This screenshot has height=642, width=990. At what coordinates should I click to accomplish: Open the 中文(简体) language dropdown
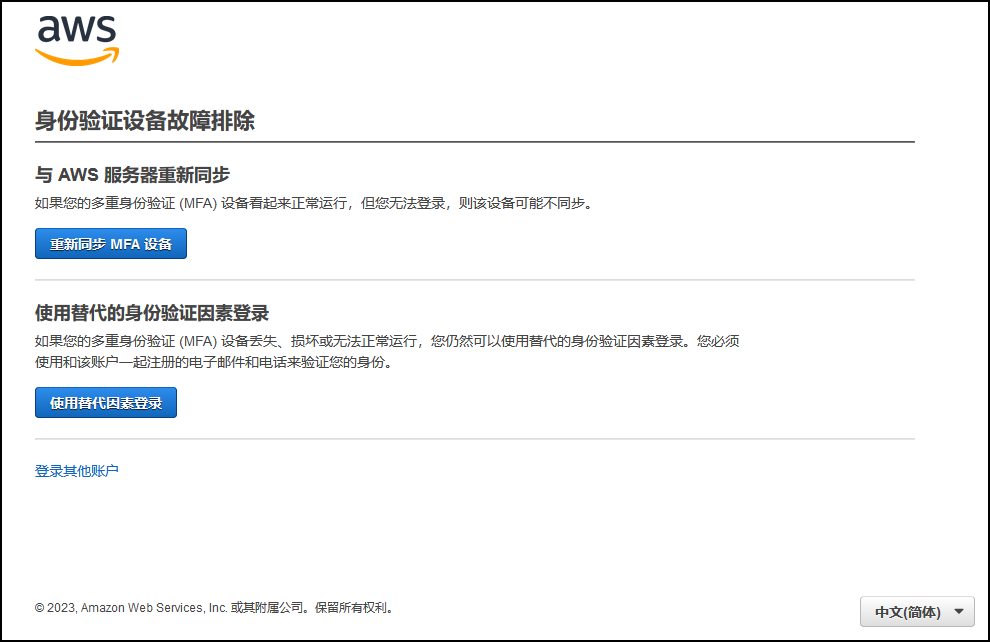coord(917,612)
